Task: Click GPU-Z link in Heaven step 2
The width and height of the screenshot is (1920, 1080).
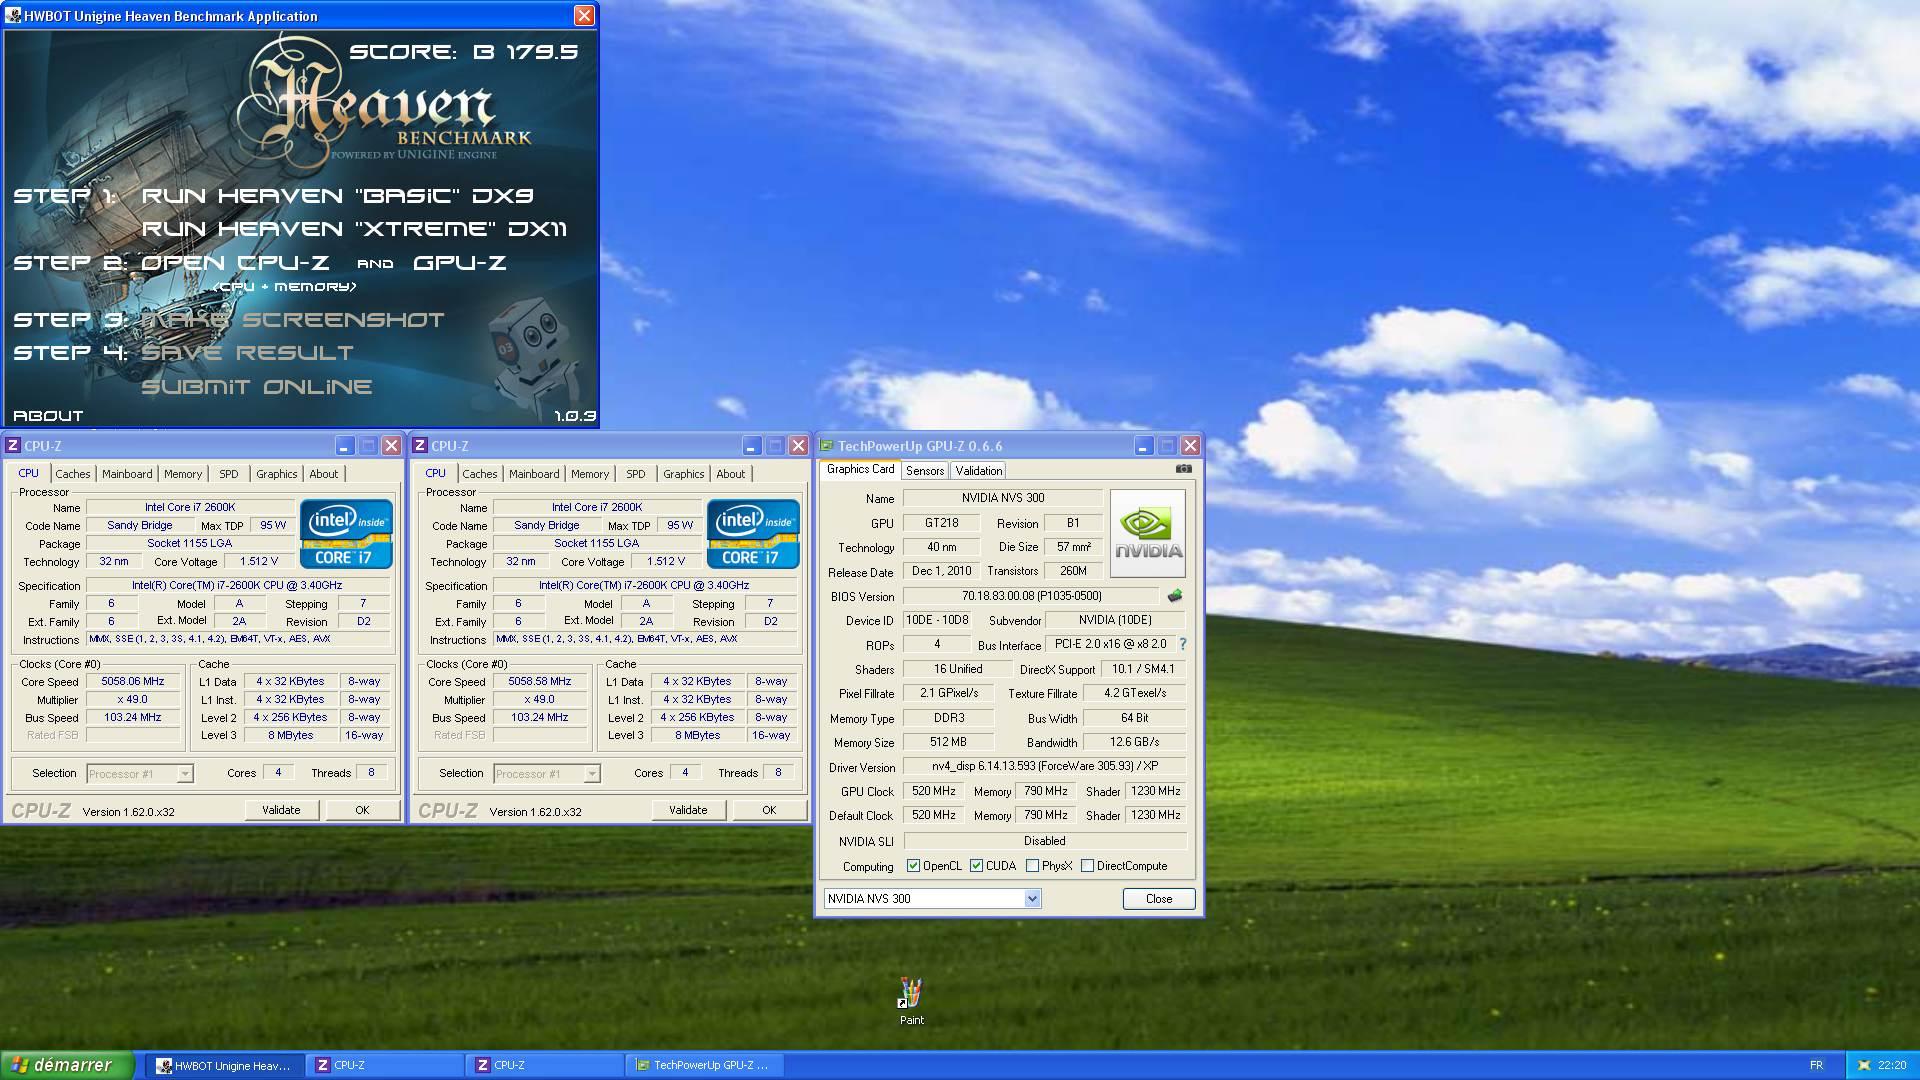Action: tap(460, 263)
